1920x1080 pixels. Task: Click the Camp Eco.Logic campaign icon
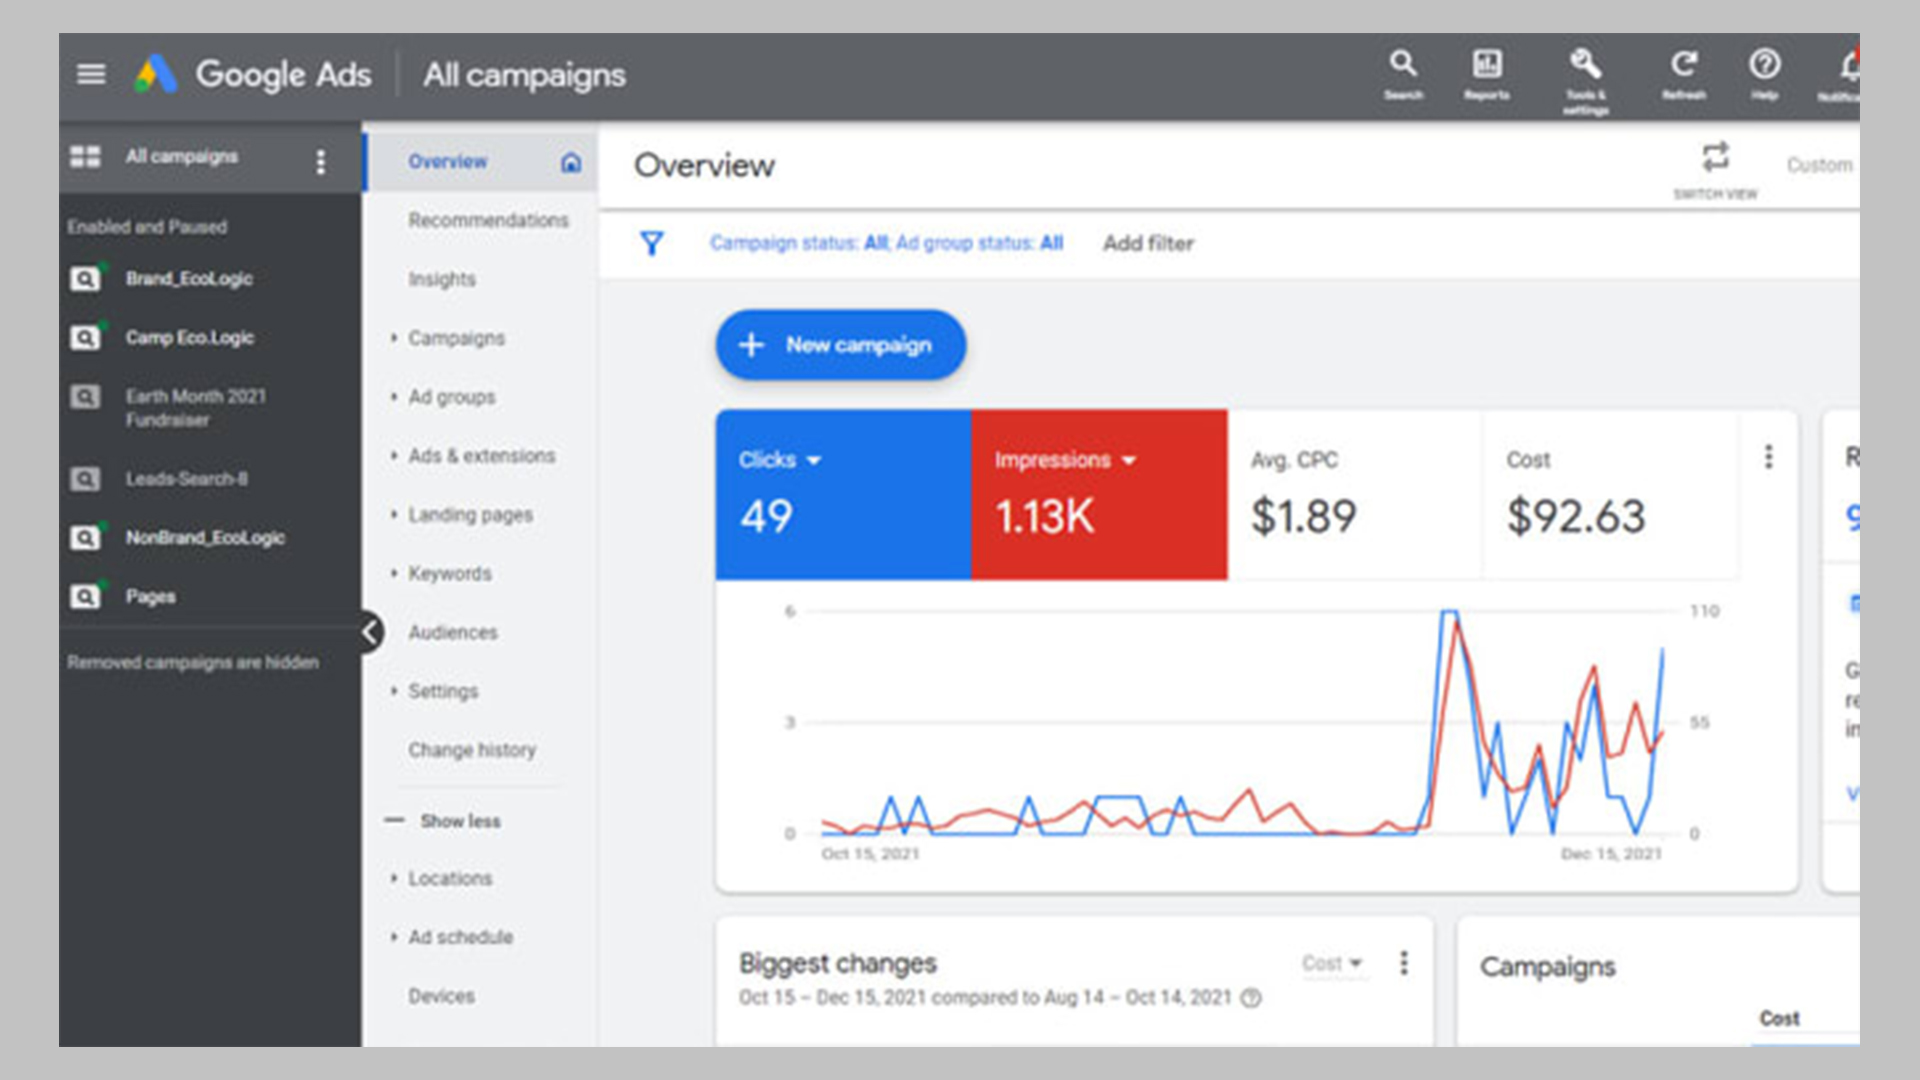pyautogui.click(x=85, y=338)
